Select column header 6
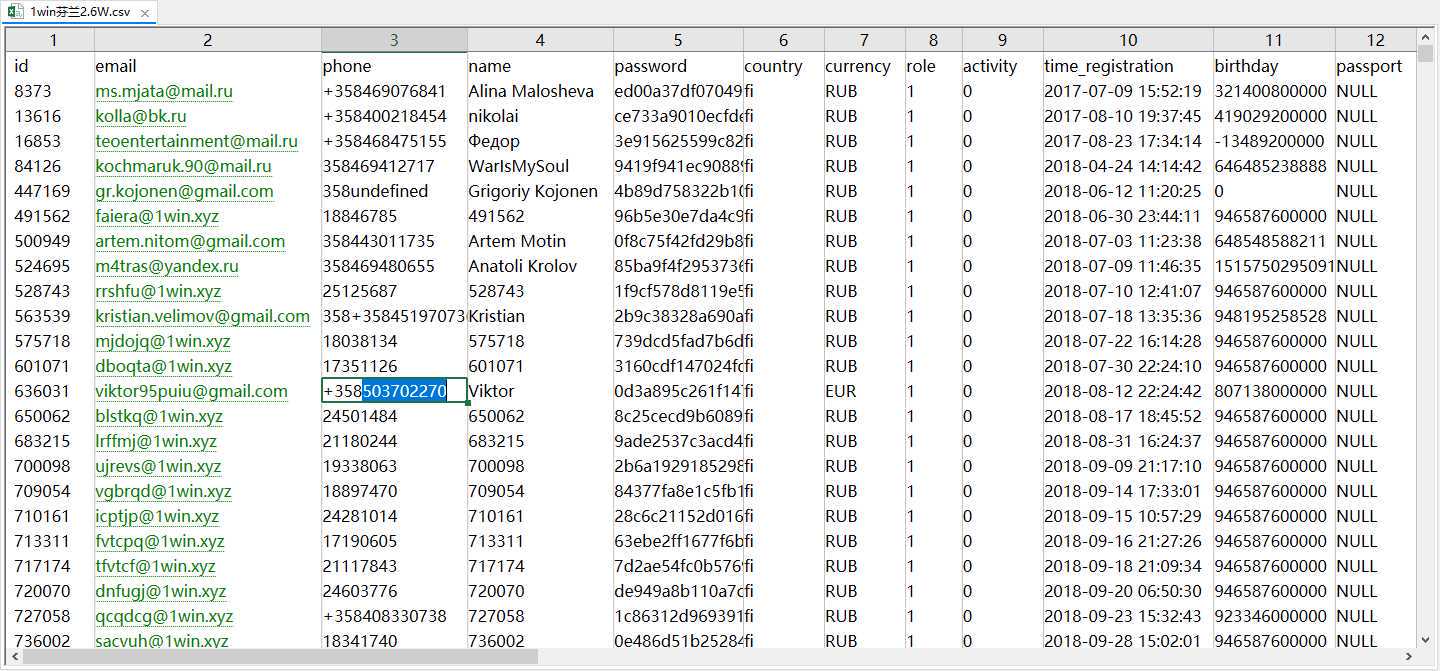1440x671 pixels. pyautogui.click(x=783, y=40)
